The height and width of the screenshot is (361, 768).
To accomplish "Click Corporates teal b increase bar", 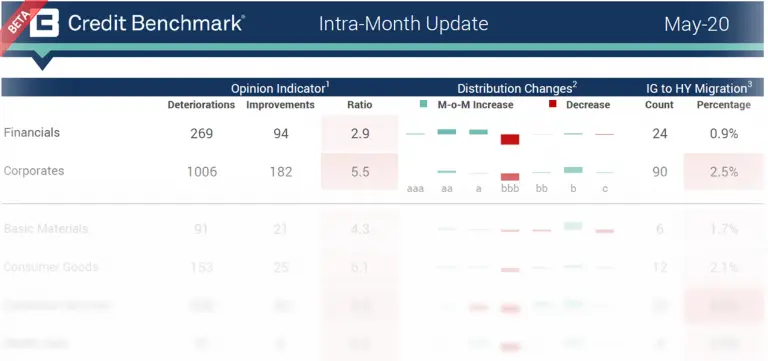I will 573,170.
